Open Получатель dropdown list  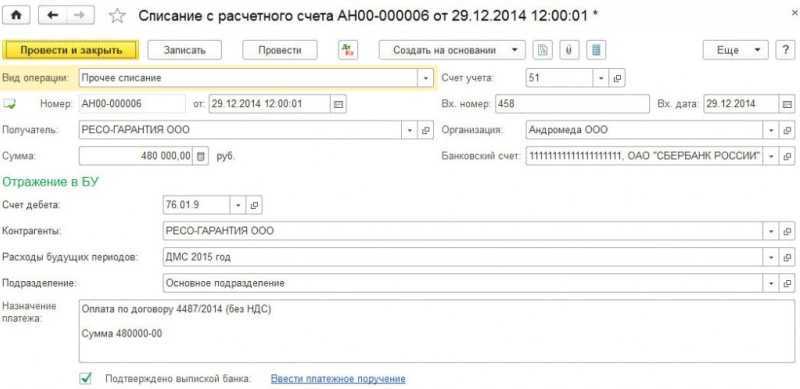click(x=409, y=130)
